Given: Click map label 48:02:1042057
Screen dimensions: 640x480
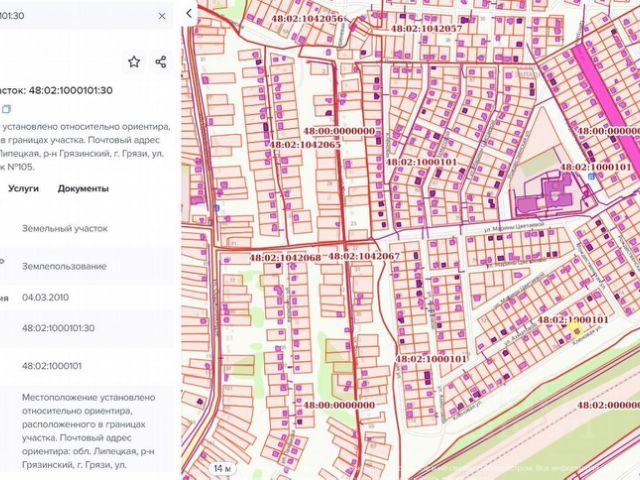Looking at the screenshot, I should coord(427,29).
